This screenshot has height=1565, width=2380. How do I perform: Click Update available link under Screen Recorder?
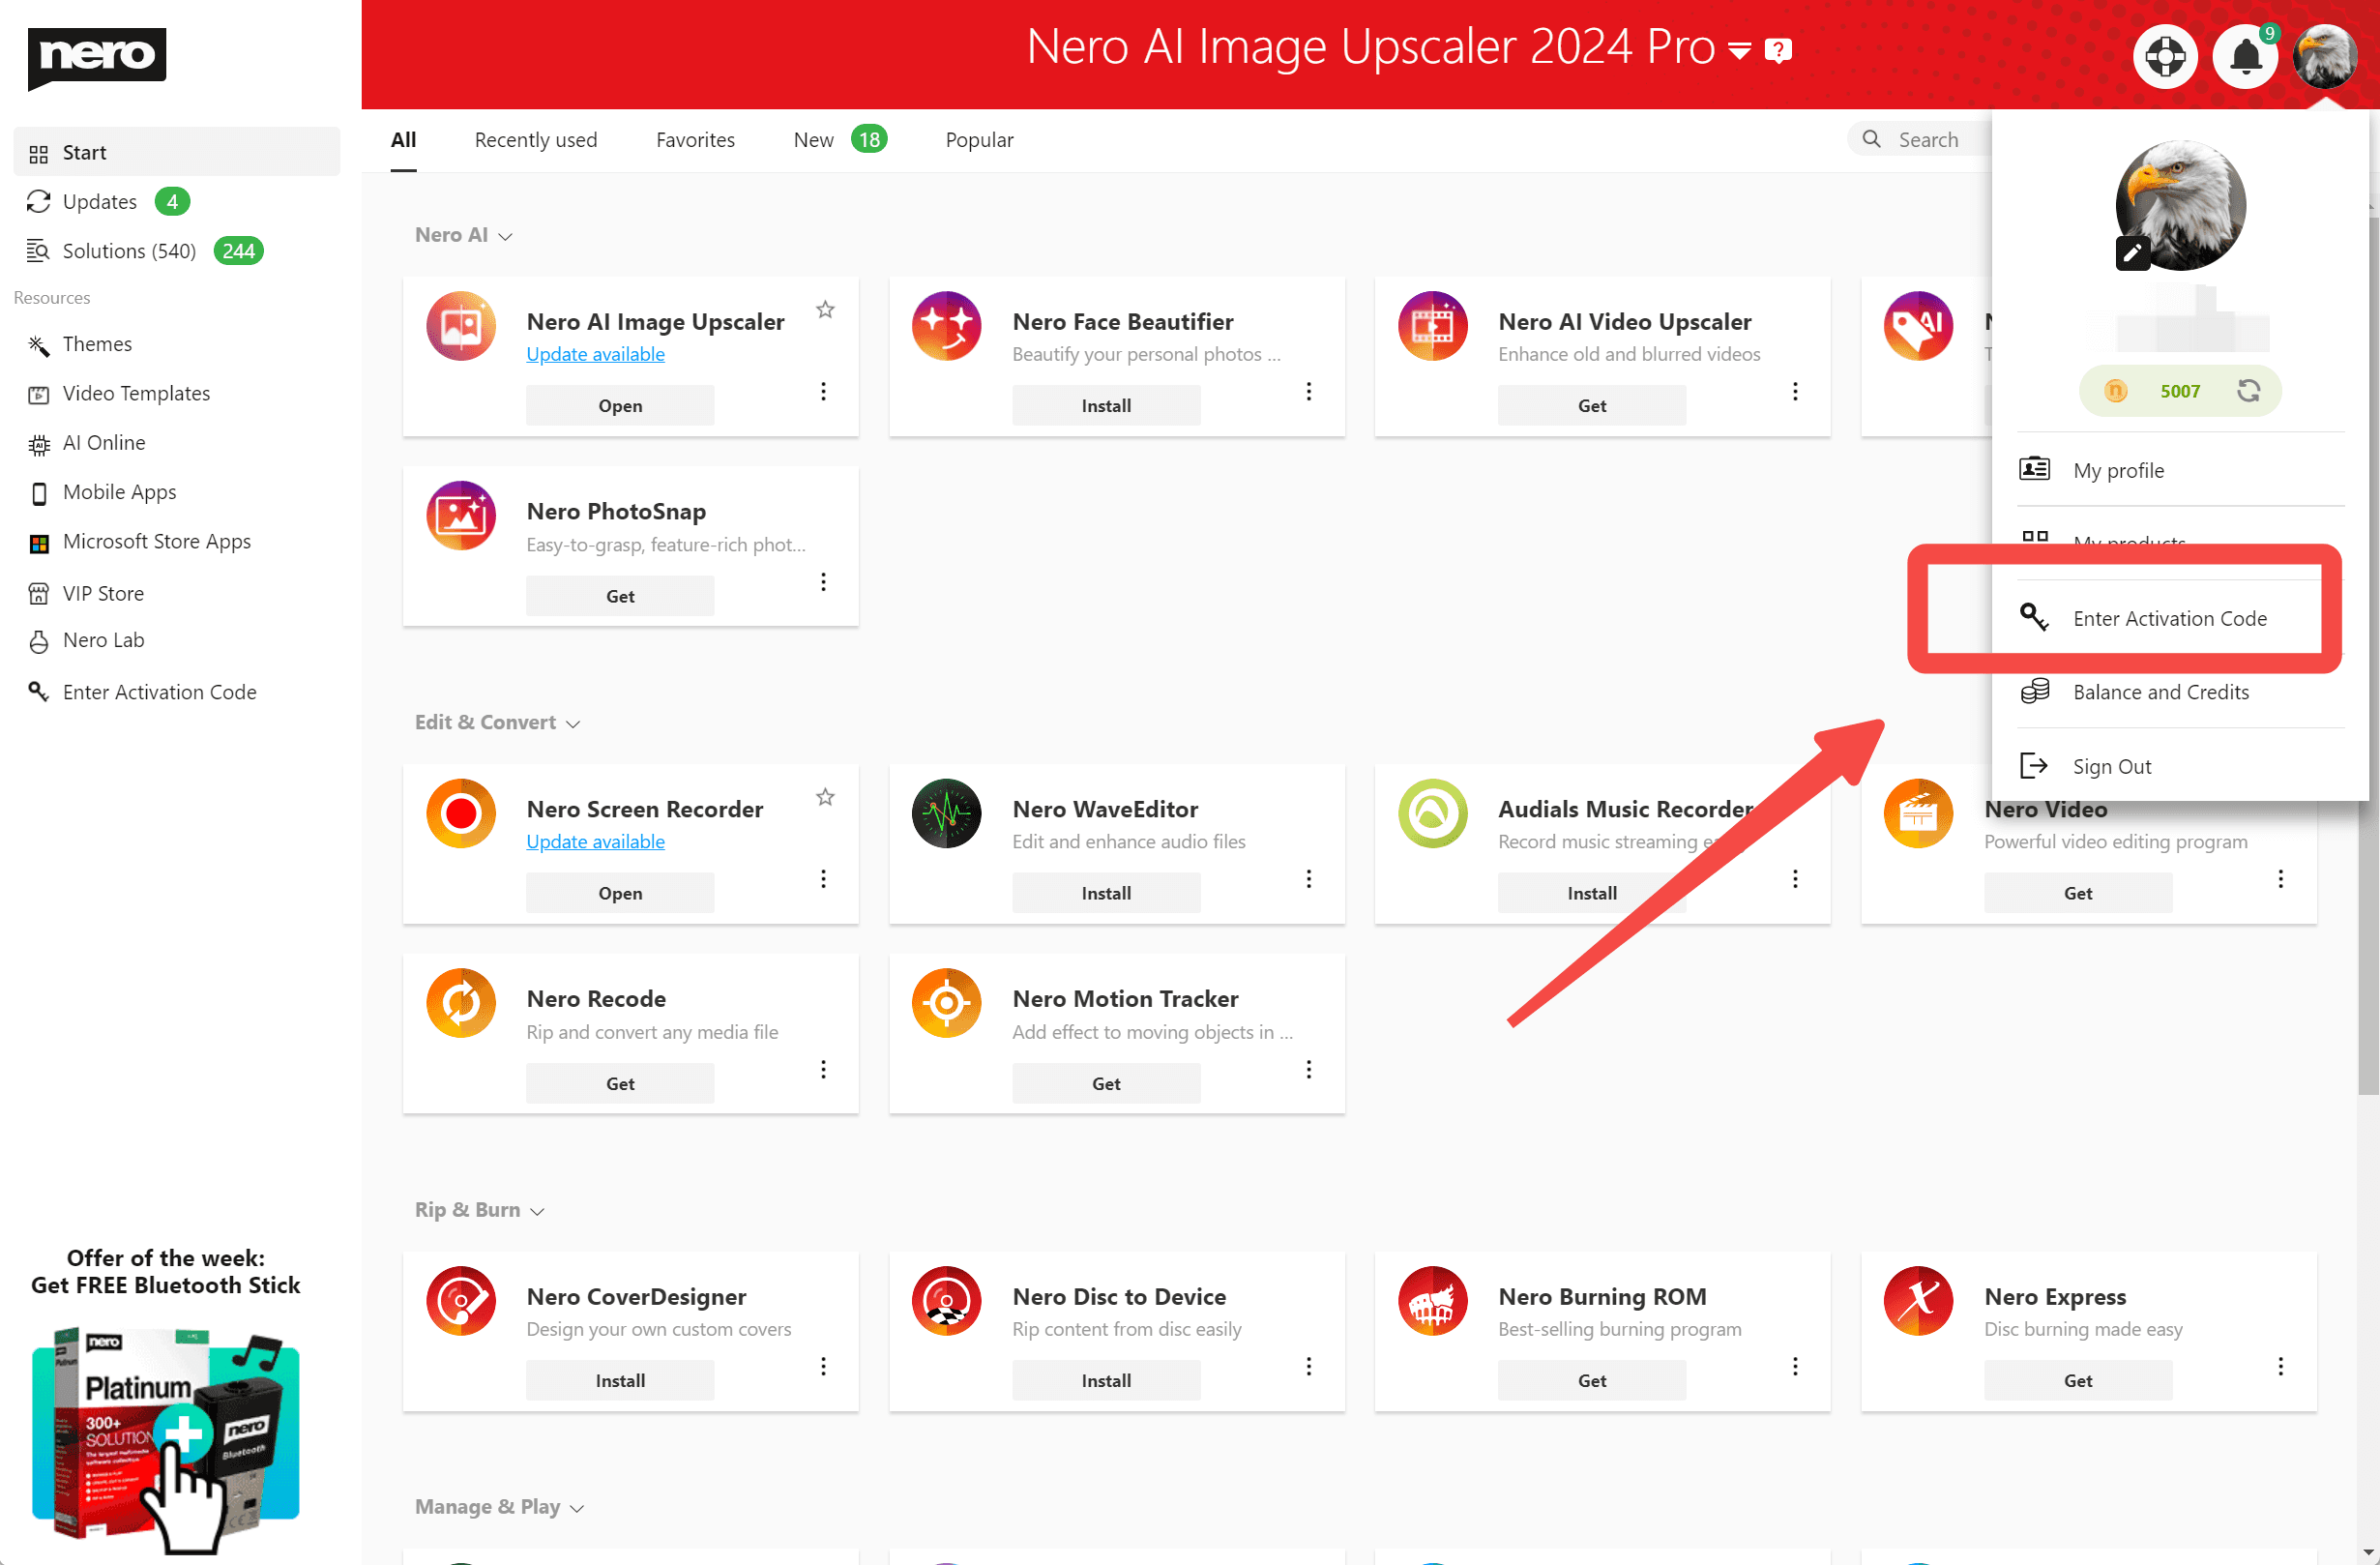click(595, 841)
